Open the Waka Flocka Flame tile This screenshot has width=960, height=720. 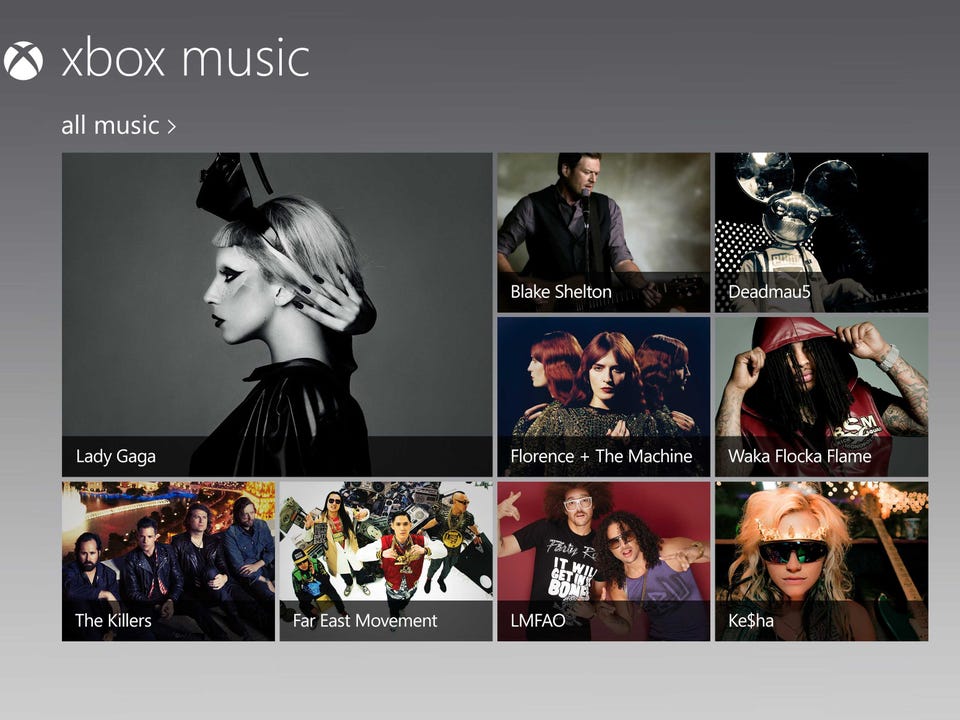click(x=822, y=397)
